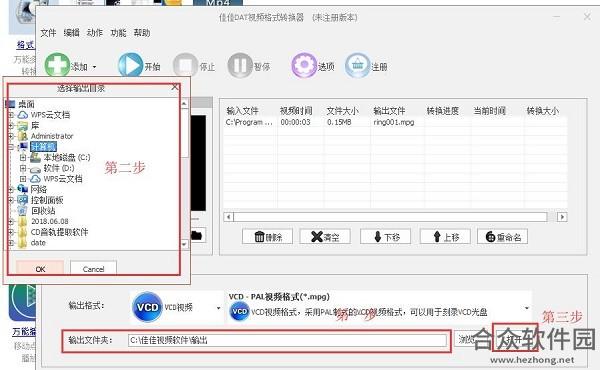Expand the 本地磁盘 (C:) node
The width and height of the screenshot is (600, 370).
pyautogui.click(x=23, y=158)
